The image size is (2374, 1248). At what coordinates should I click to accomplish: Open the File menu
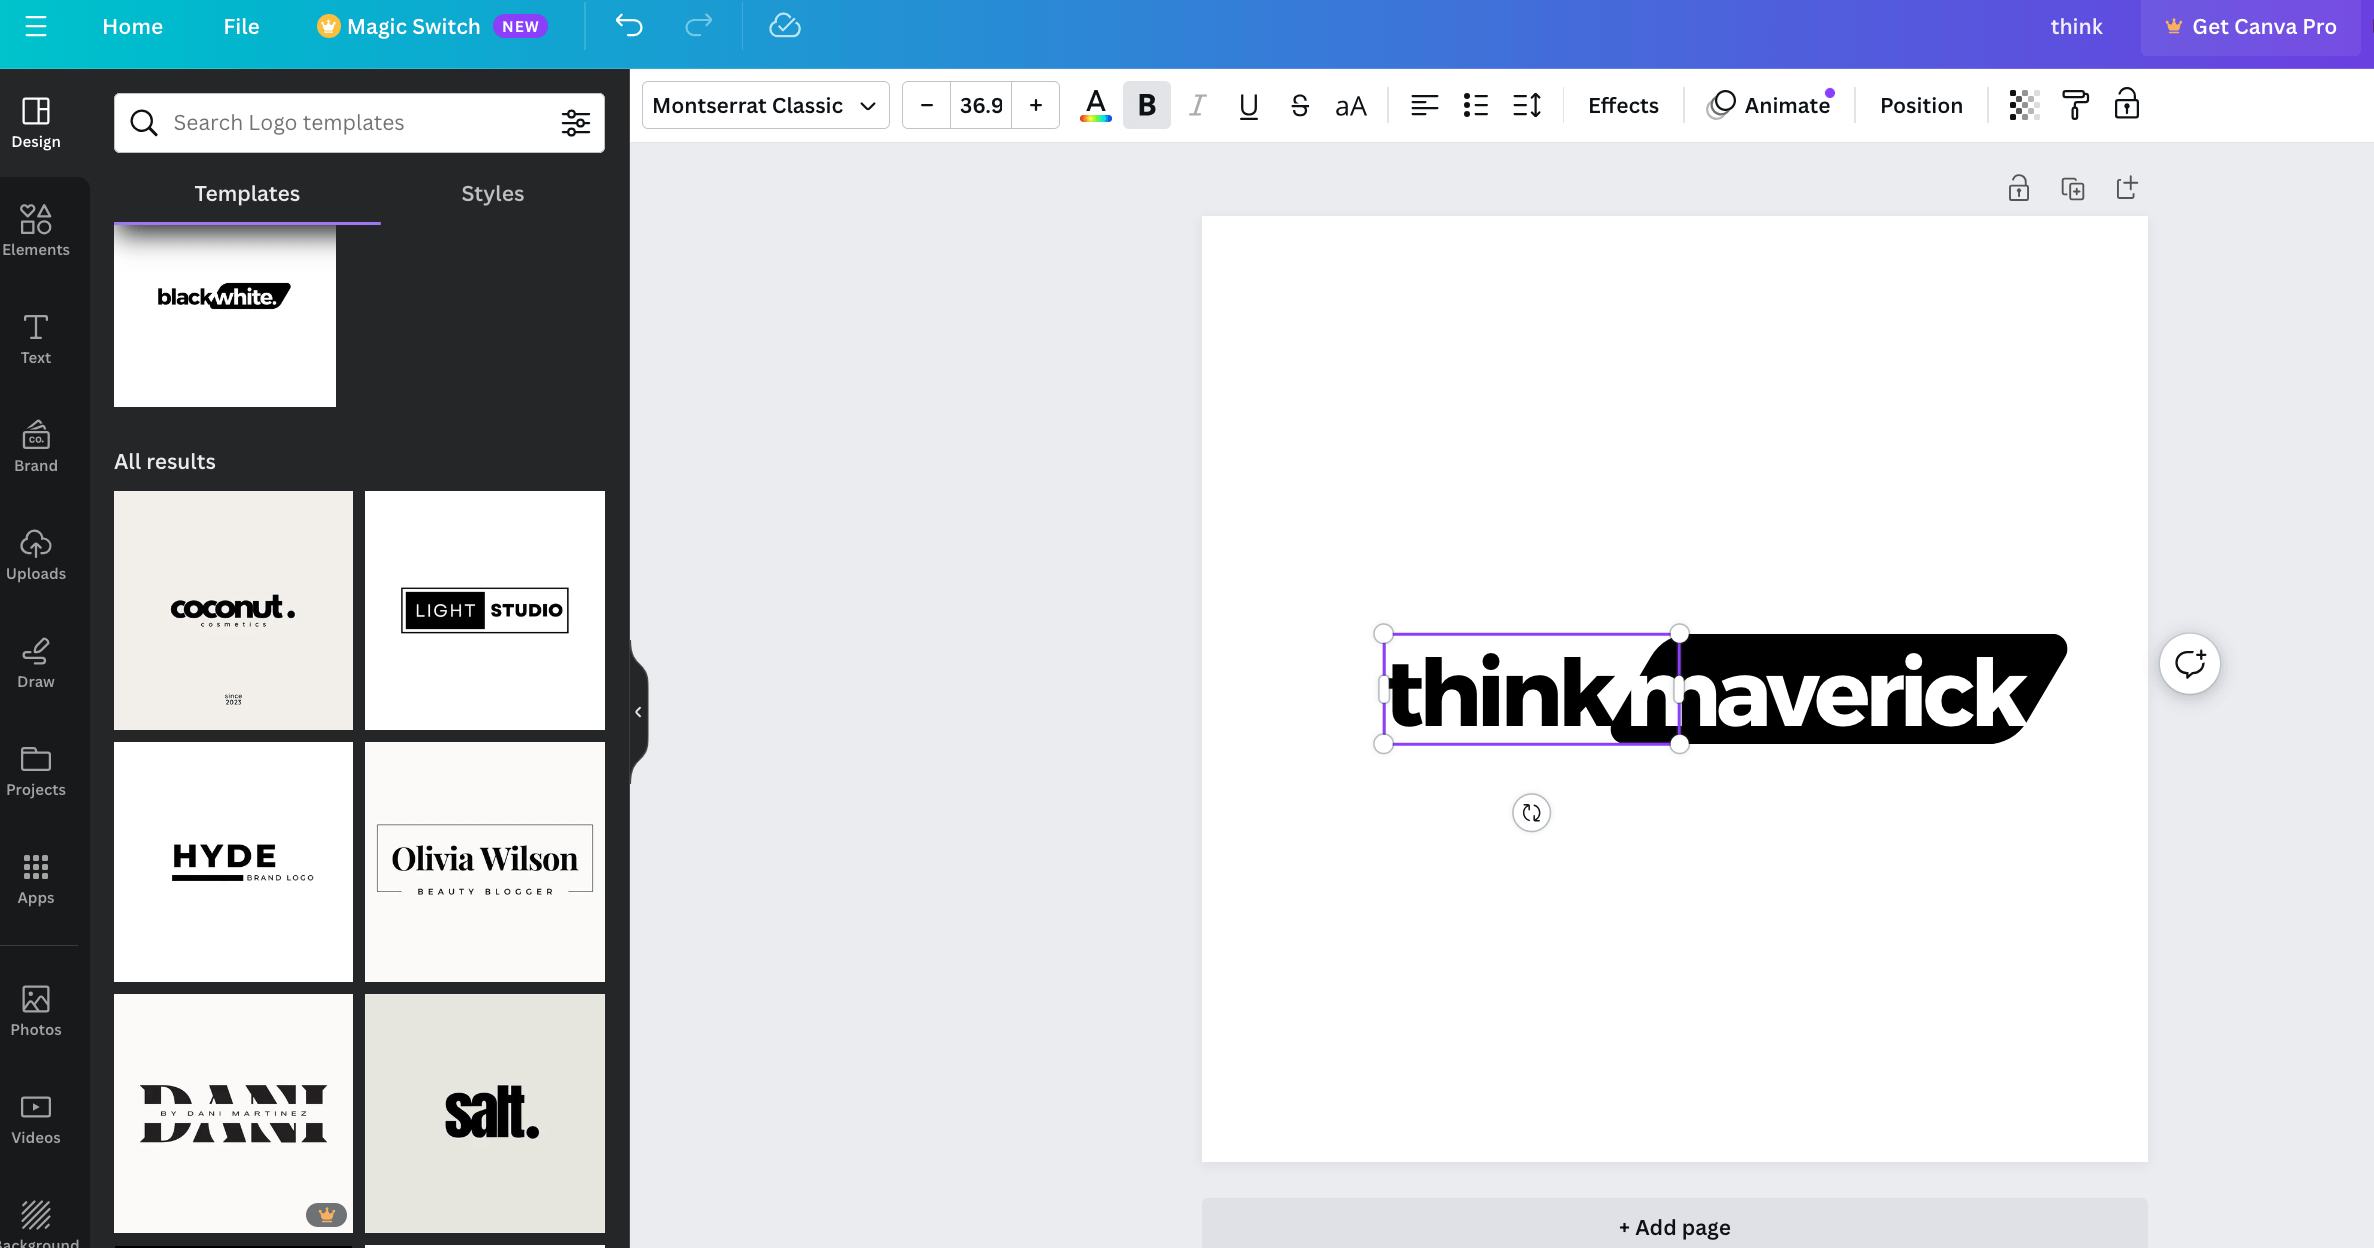tap(241, 27)
